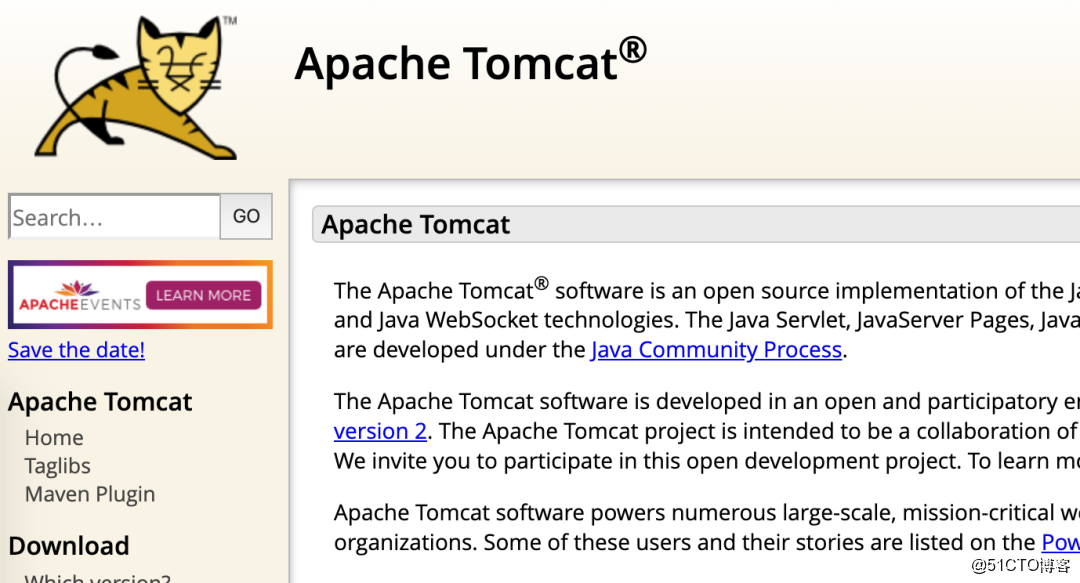The image size is (1080, 583).
Task: Click the LEARN MORE banner button
Action: click(203, 295)
